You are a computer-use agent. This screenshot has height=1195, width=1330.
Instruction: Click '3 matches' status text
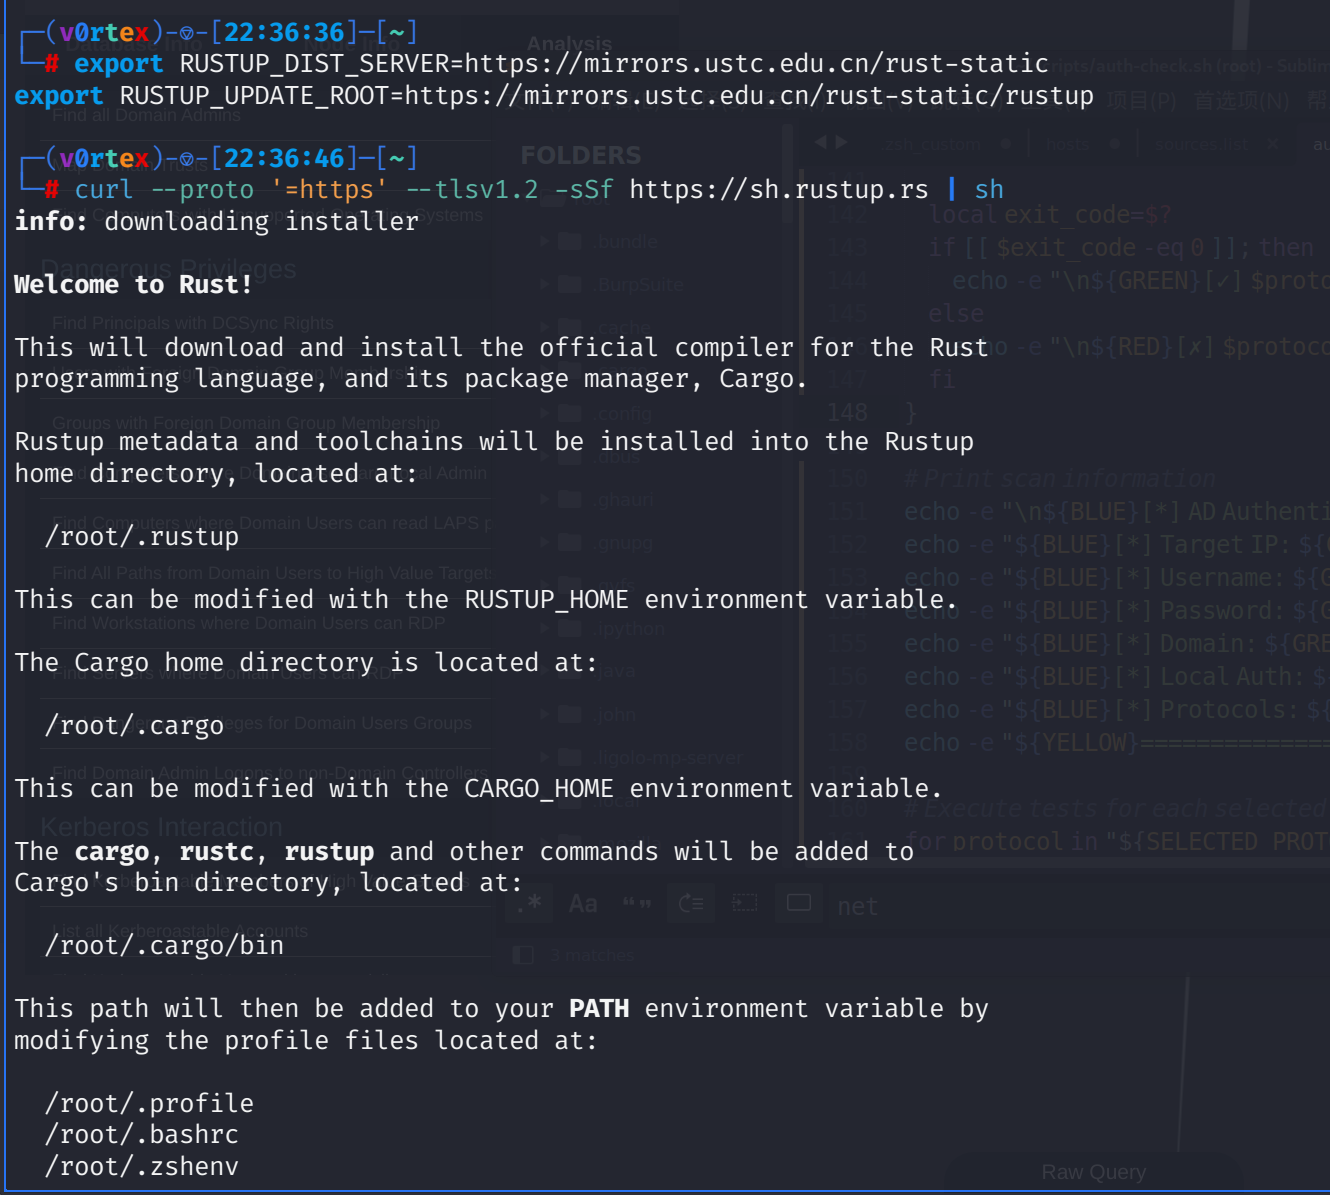(x=592, y=955)
